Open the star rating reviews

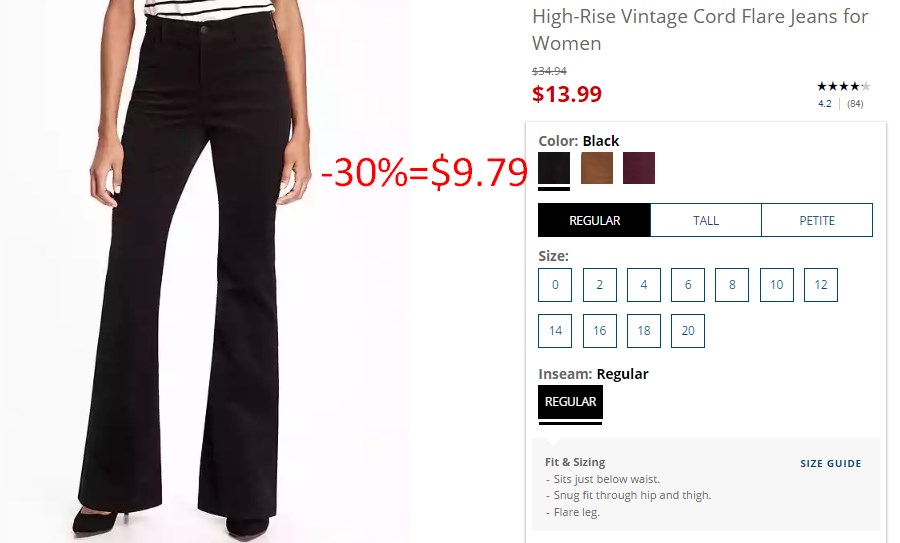(844, 87)
